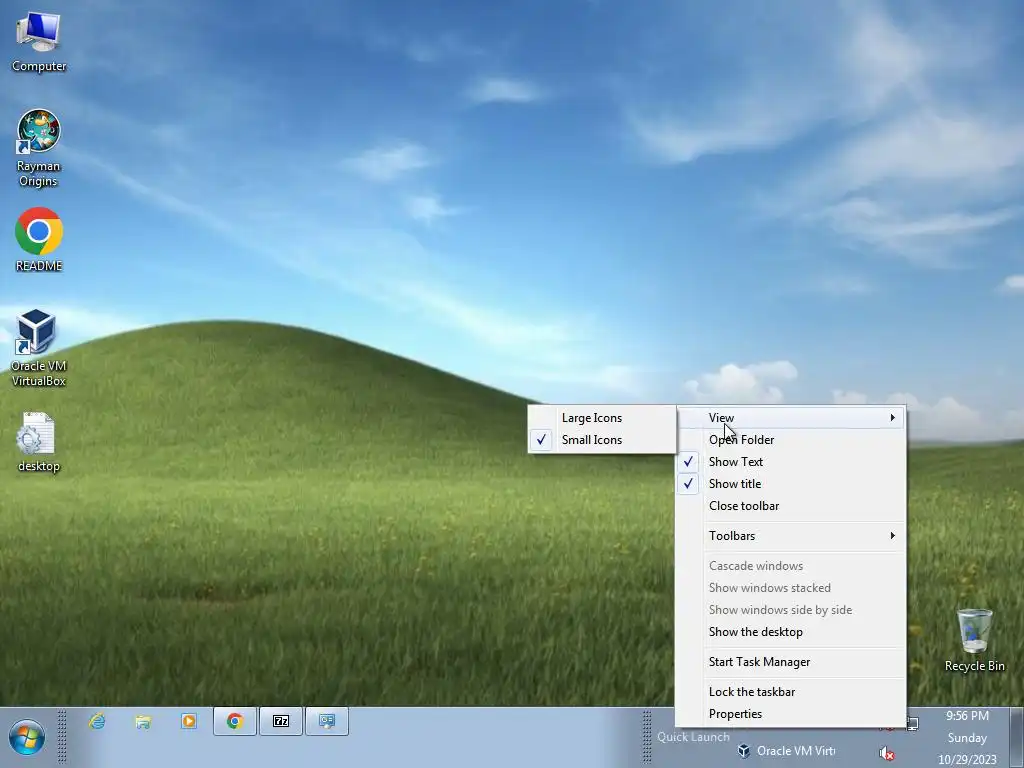
Task: Select the Rayman Origins shortcut icon
Action: (39, 148)
